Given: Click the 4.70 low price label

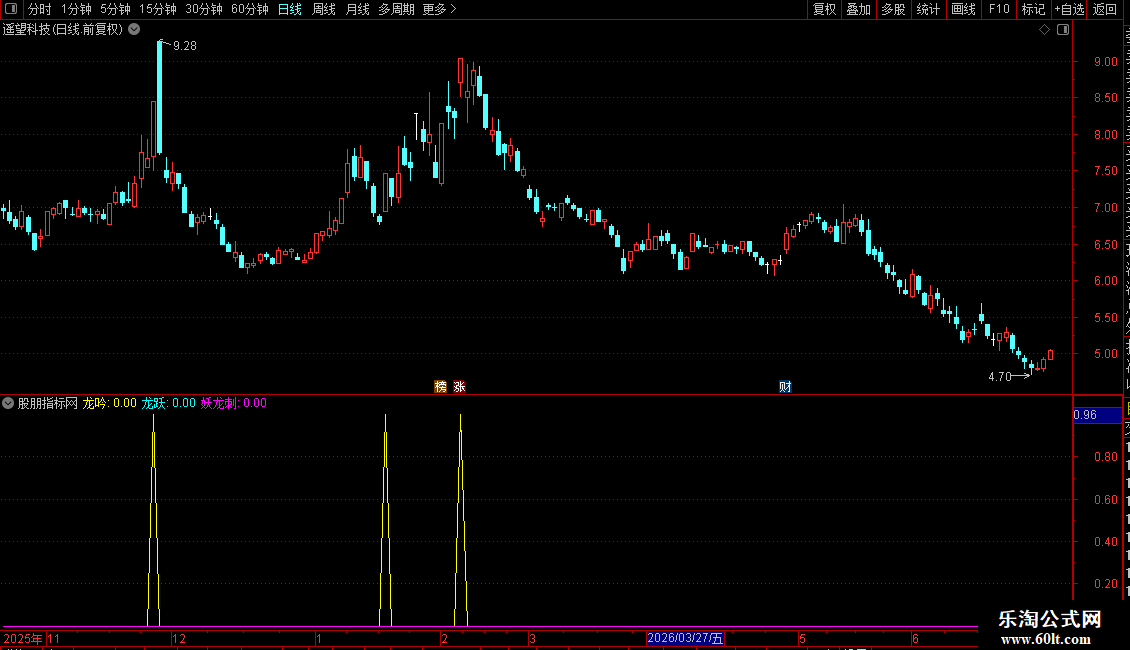Looking at the screenshot, I should (x=1000, y=377).
